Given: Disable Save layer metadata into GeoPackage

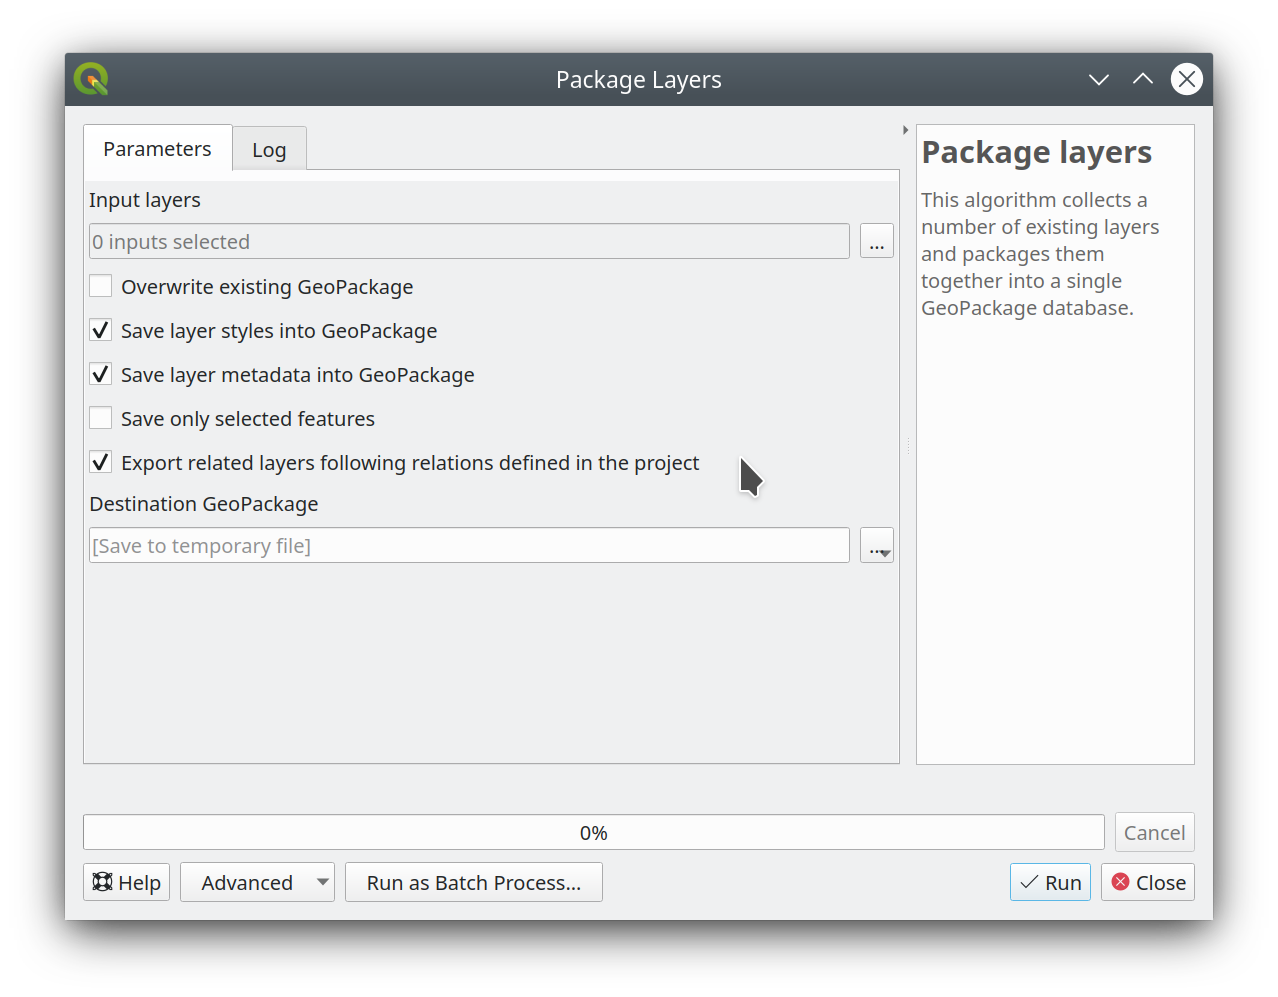Looking at the screenshot, I should (101, 375).
